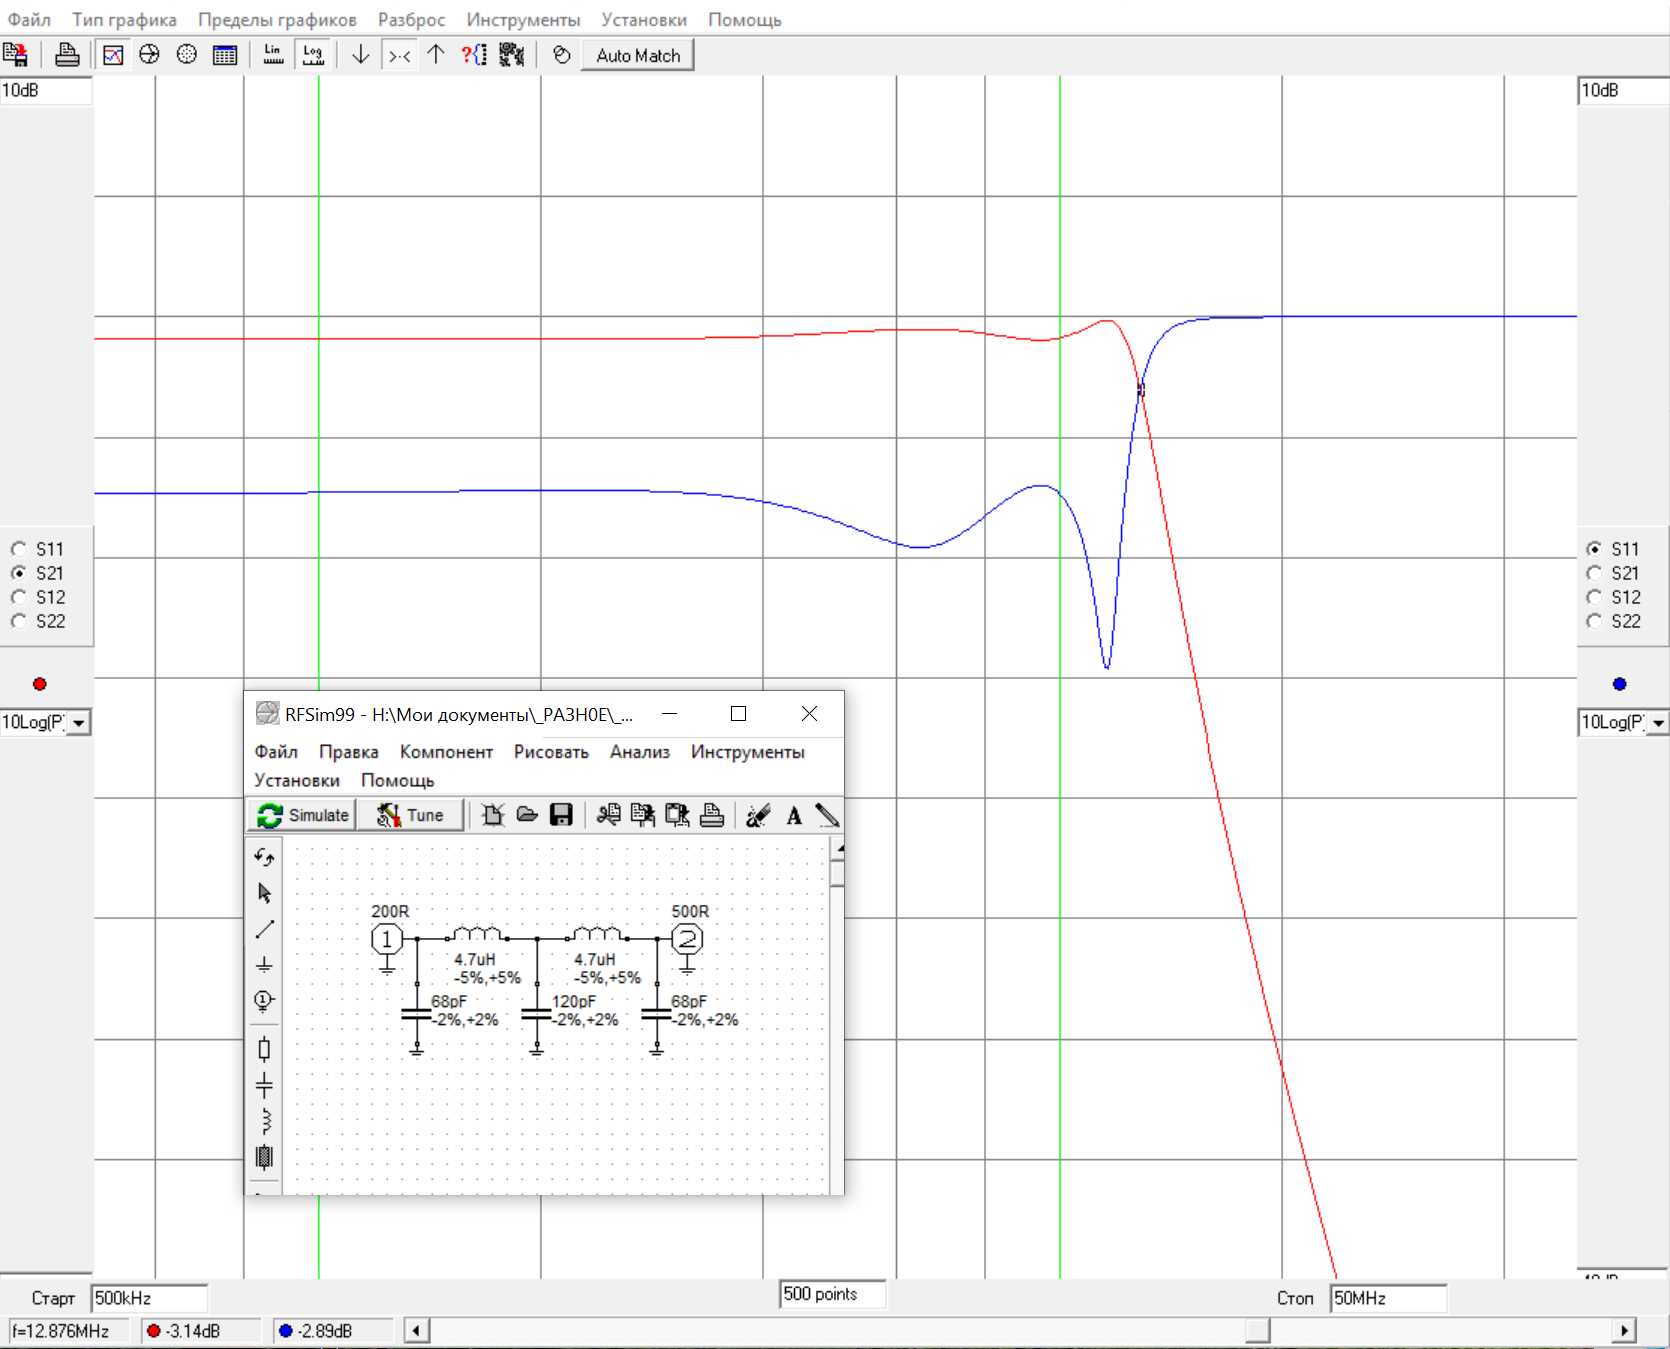Switch graph to Smith chart view
This screenshot has height=1349, width=1670.
tap(149, 55)
